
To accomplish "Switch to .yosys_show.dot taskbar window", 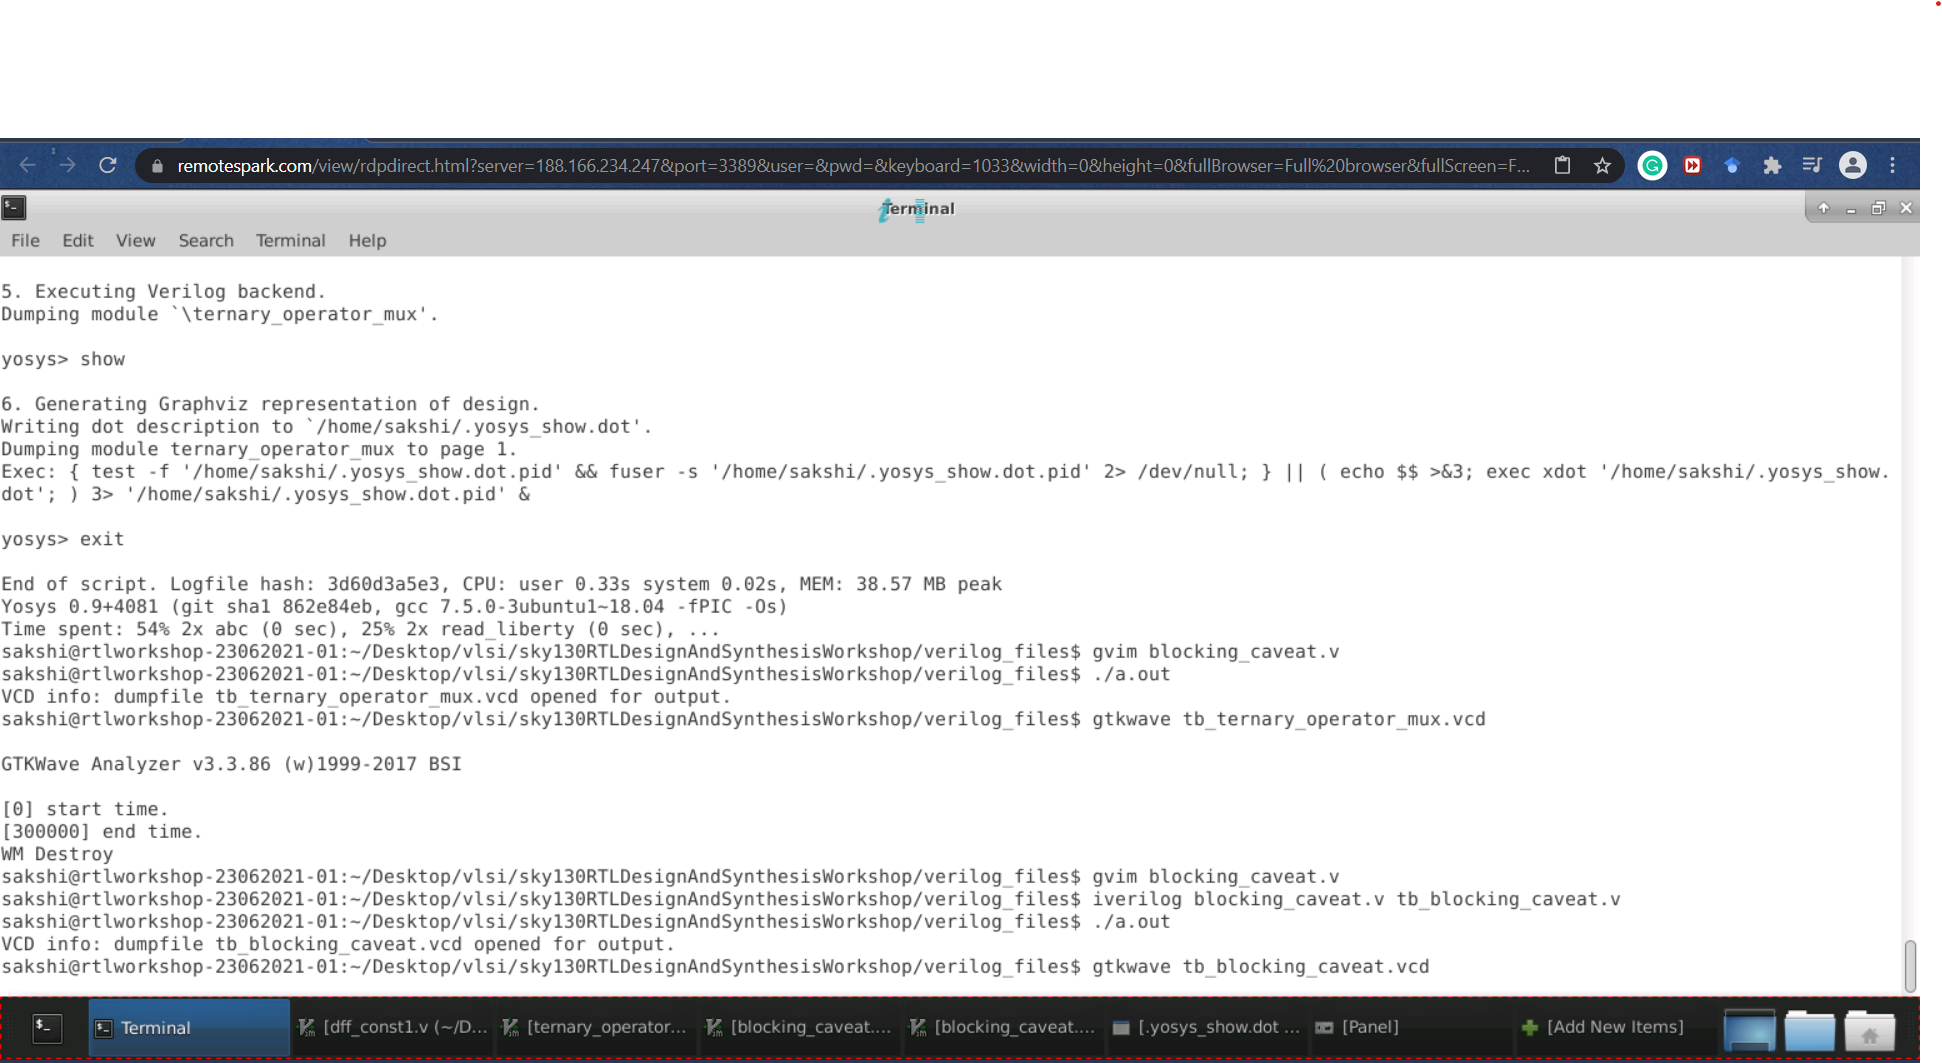I will click(1206, 1027).
